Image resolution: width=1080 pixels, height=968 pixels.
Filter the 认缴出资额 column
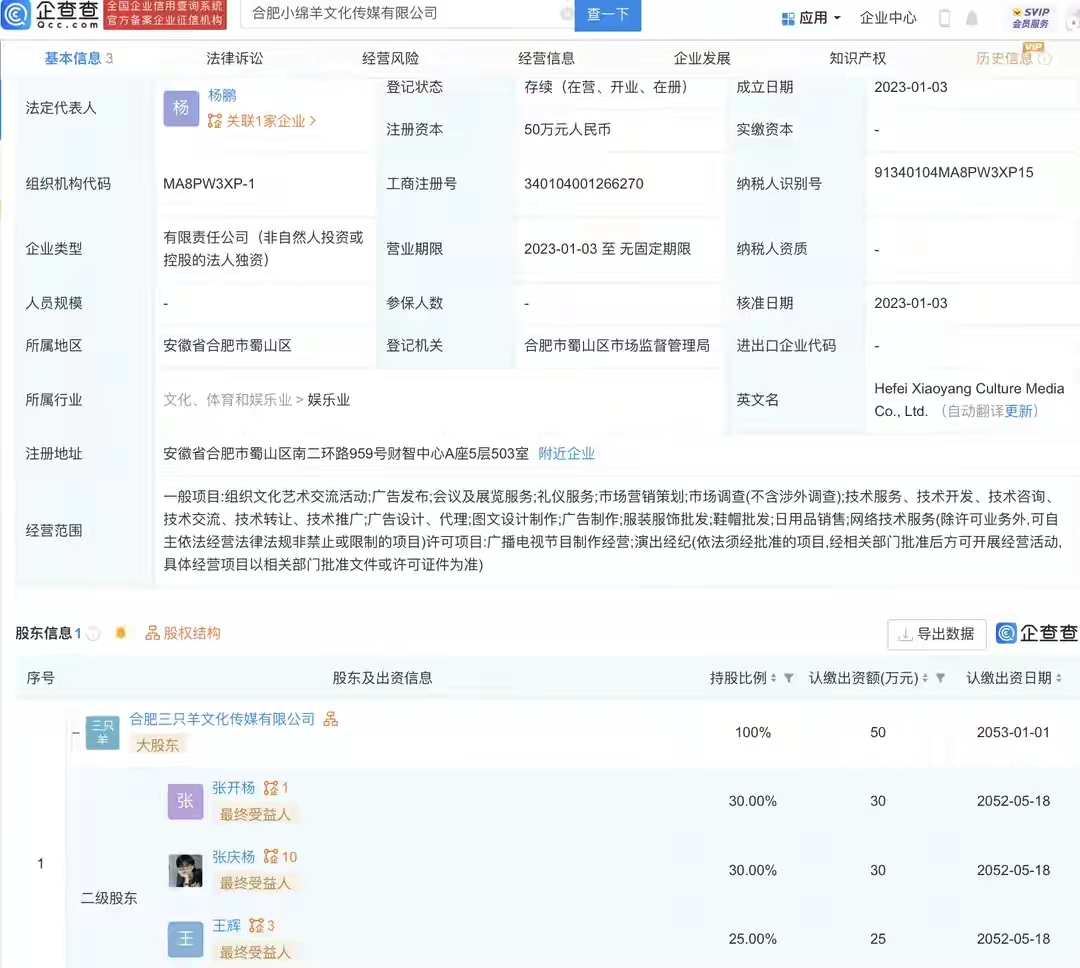tap(940, 678)
